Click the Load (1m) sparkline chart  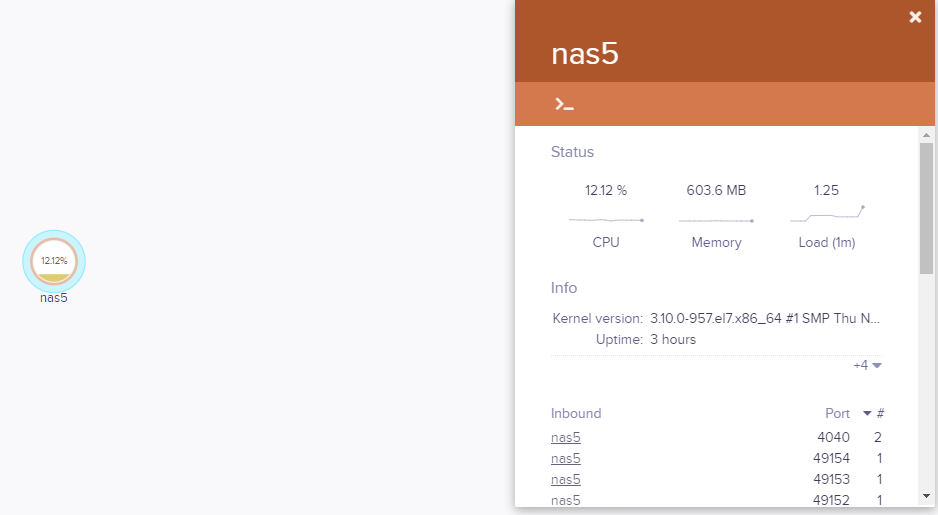coord(827,214)
